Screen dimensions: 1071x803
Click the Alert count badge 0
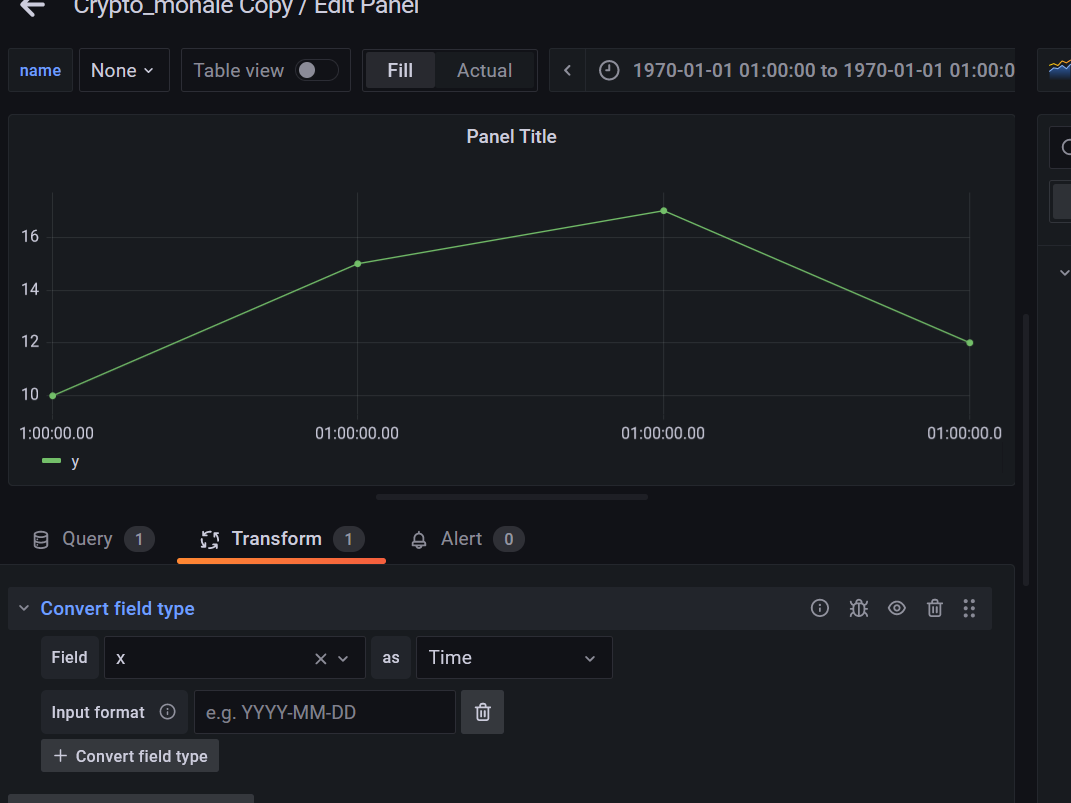(x=509, y=539)
